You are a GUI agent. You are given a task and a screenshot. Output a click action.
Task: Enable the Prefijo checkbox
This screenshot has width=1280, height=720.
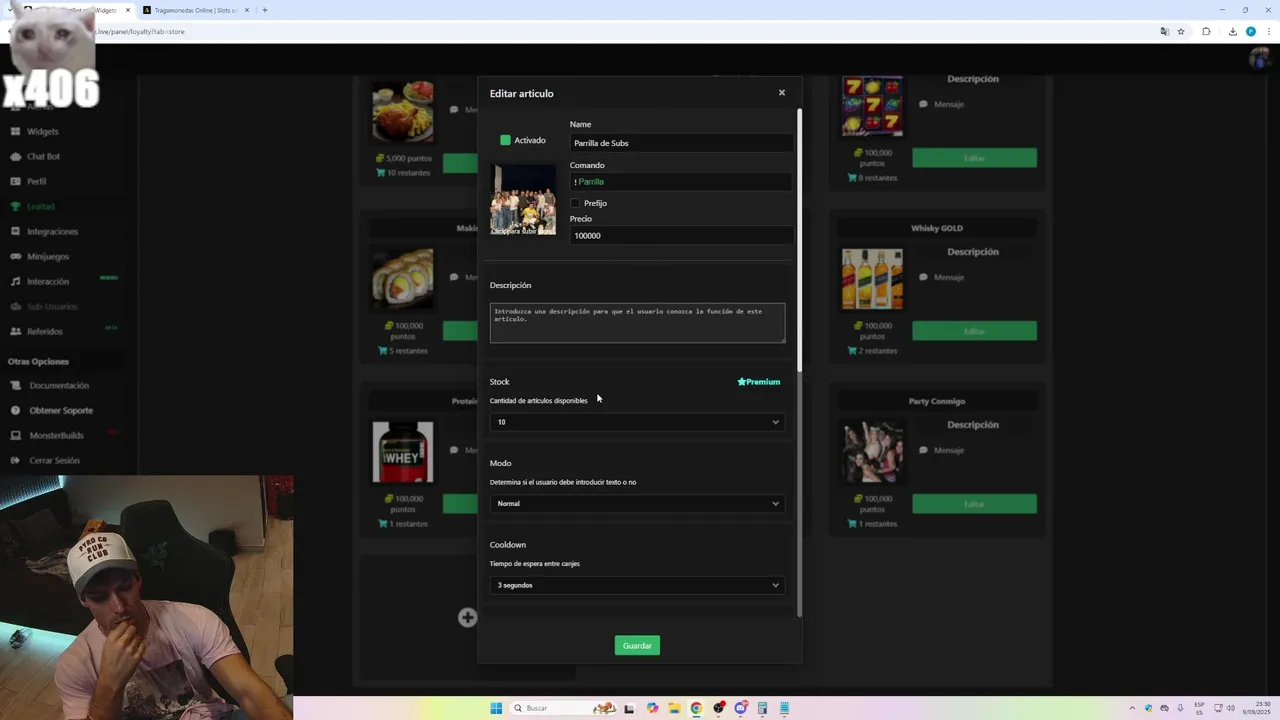pos(575,203)
